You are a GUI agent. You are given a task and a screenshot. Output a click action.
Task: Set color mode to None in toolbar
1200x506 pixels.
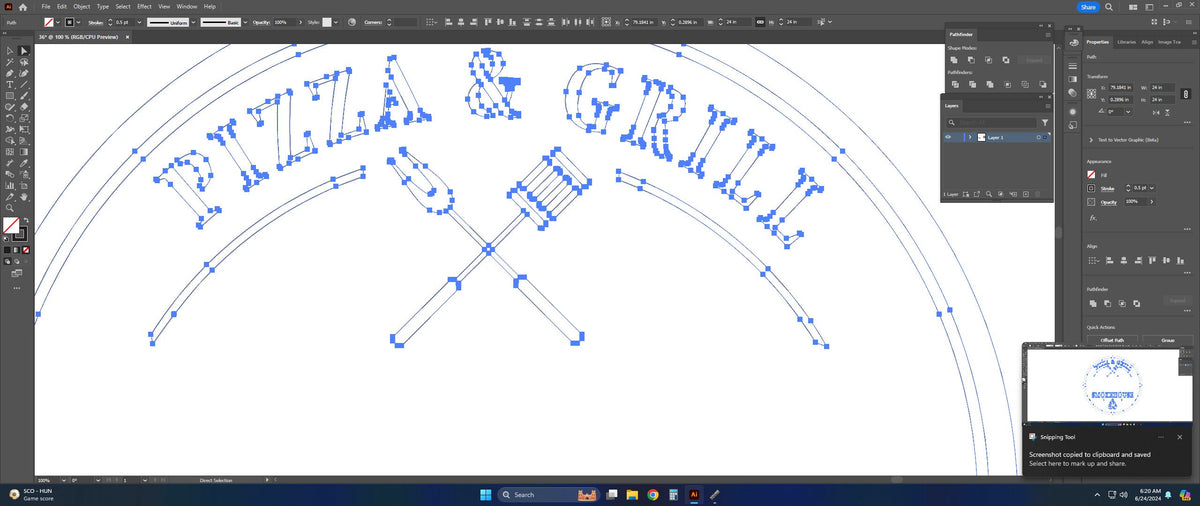[26, 250]
